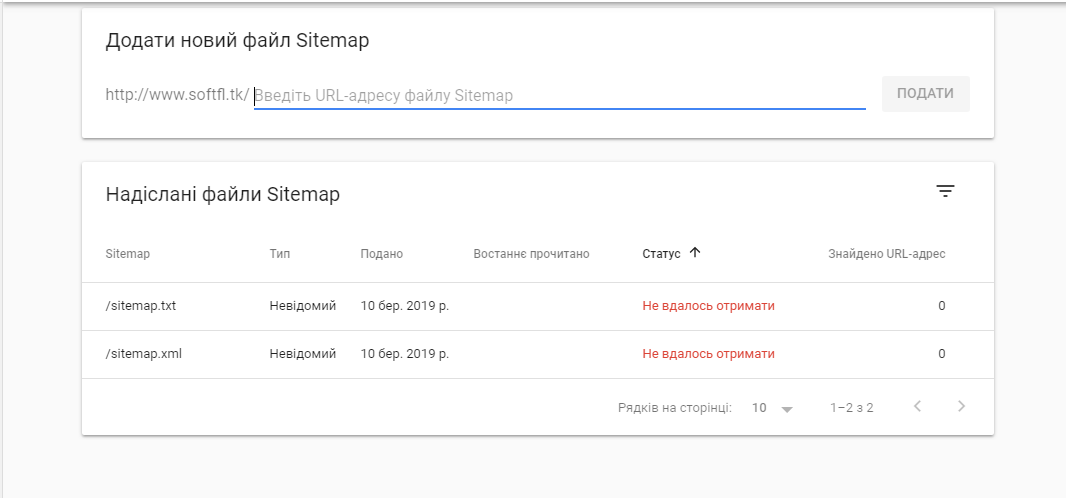The height and width of the screenshot is (498, 1066).
Task: Focus the Sitemap URL input field
Action: point(558,96)
